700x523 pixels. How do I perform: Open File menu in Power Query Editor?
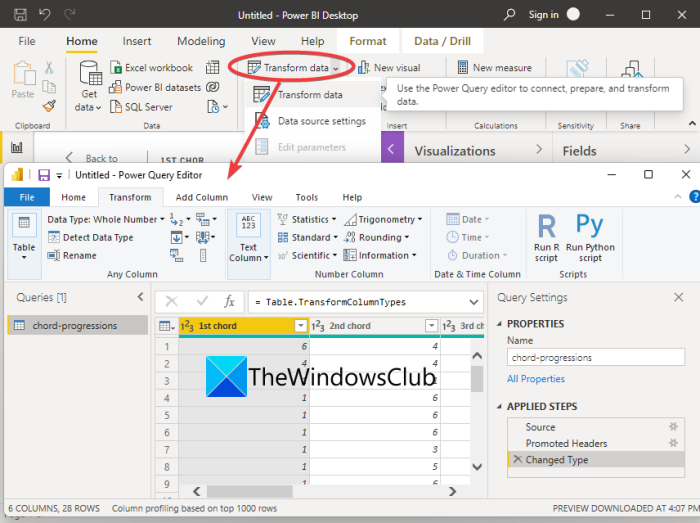[27, 197]
